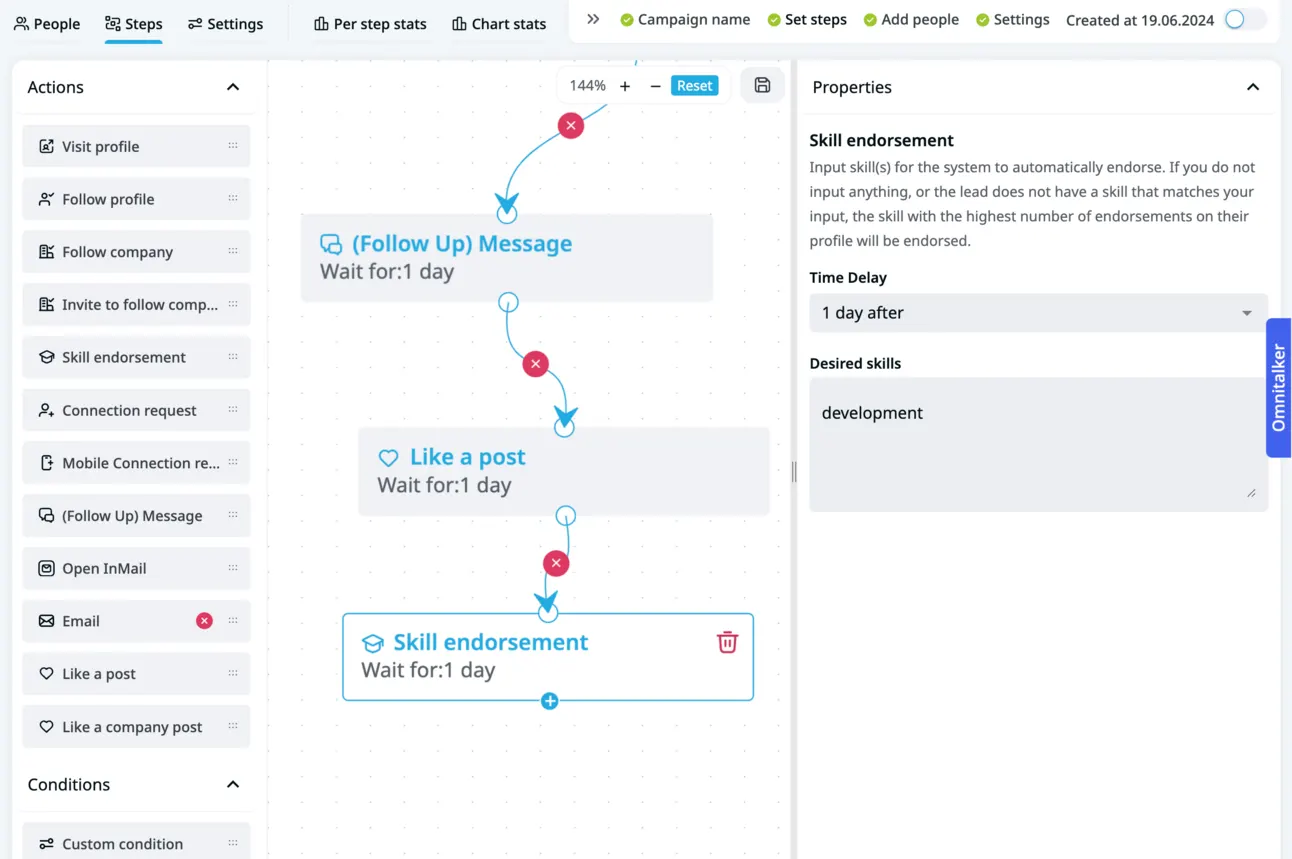Viewport: 1292px width, 859px height.
Task: Go to the Set steps wizard step
Action: pyautogui.click(x=807, y=19)
